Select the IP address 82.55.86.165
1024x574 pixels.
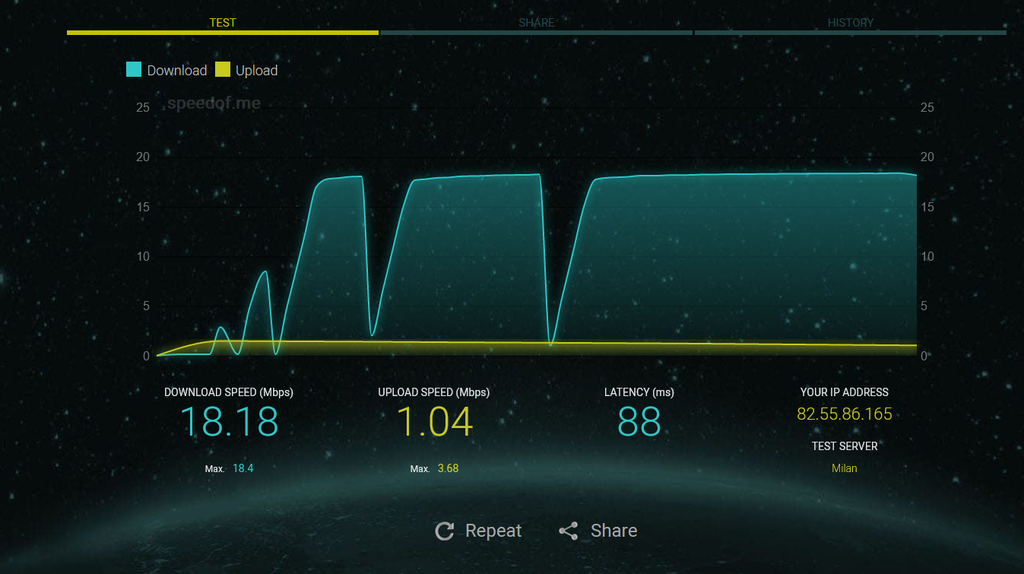point(844,414)
